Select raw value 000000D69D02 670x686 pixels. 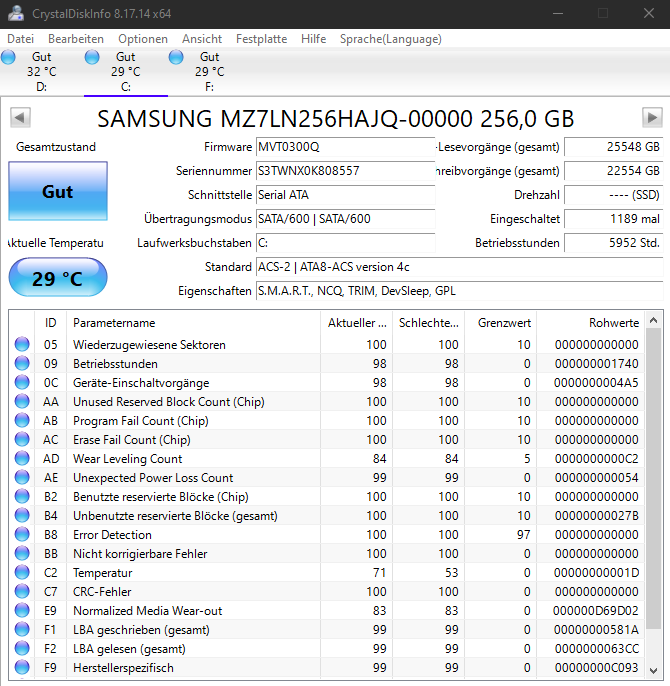click(596, 610)
